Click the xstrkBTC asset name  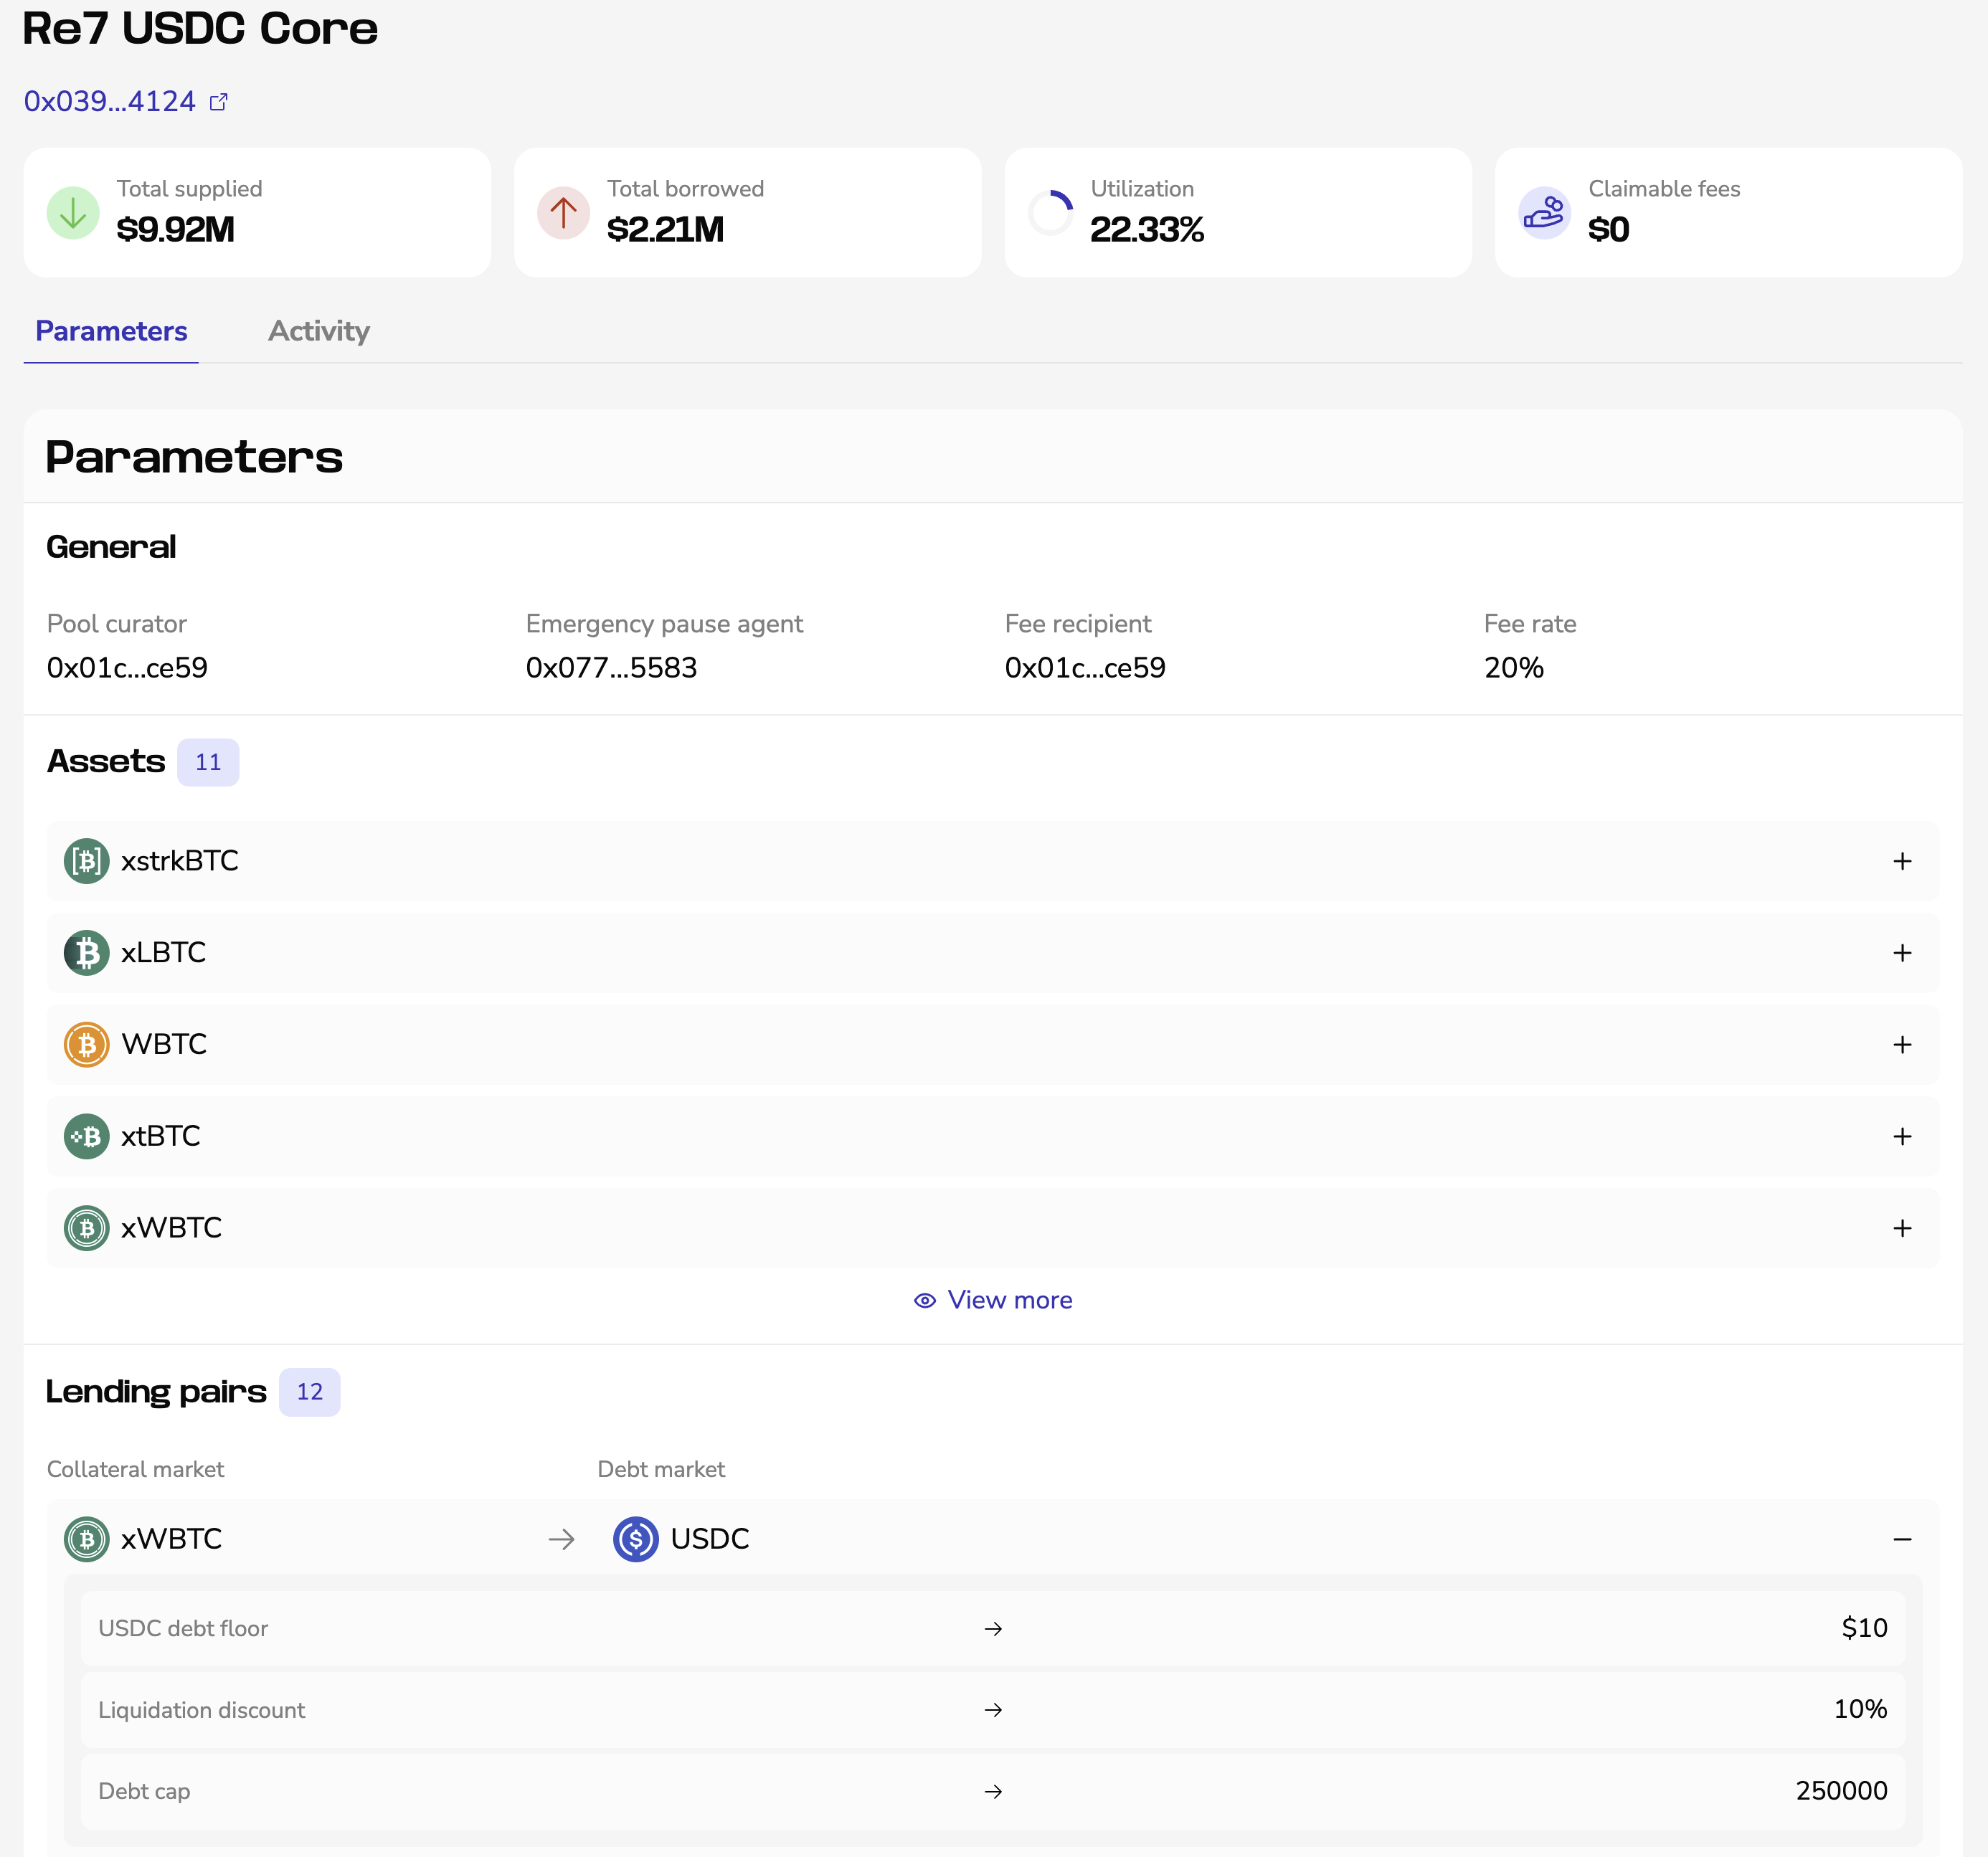180,861
